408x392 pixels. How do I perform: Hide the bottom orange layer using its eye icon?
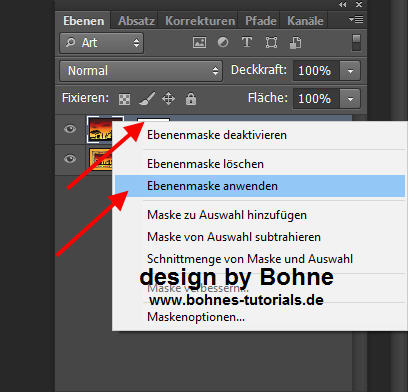pyautogui.click(x=70, y=159)
